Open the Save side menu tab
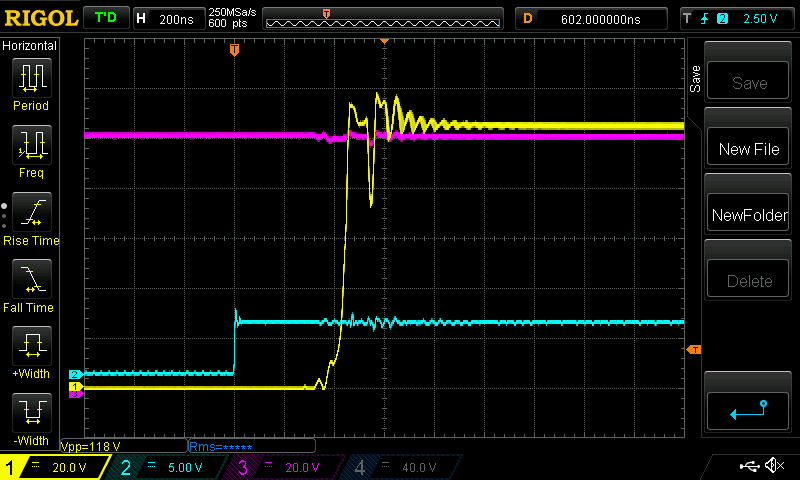The width and height of the screenshot is (800, 480). (695, 80)
